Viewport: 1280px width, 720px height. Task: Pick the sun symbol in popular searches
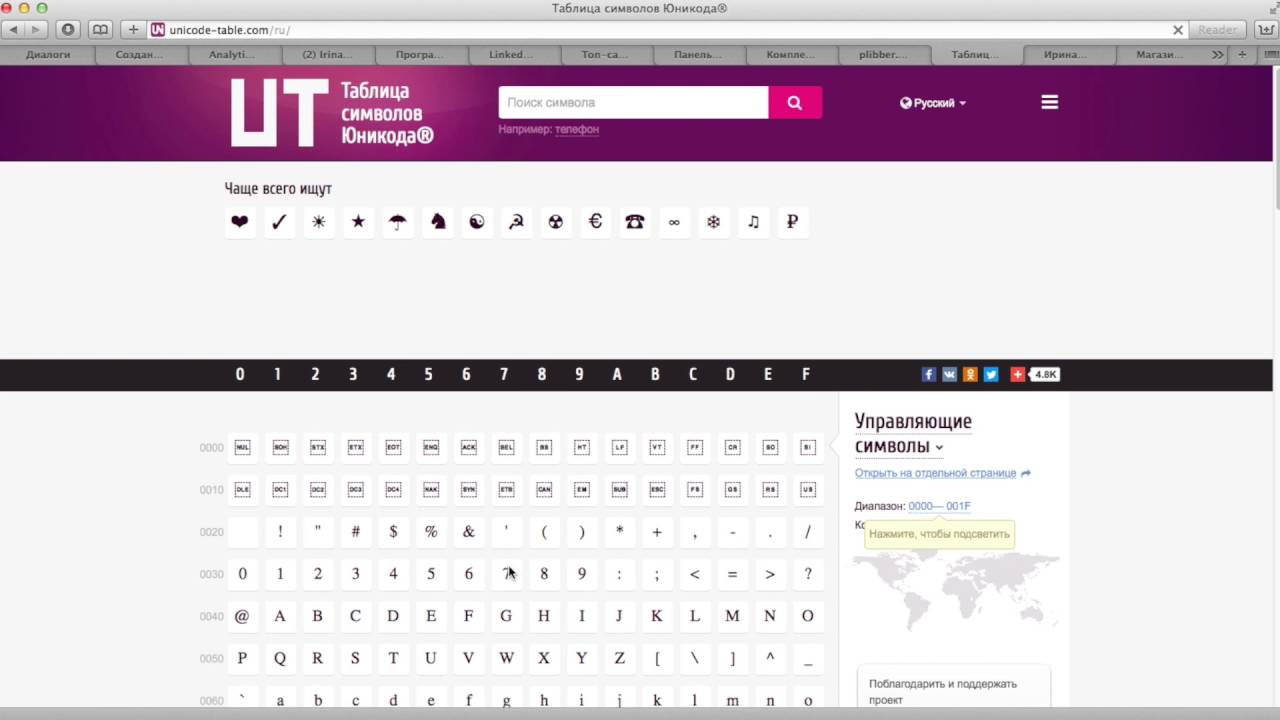319,222
